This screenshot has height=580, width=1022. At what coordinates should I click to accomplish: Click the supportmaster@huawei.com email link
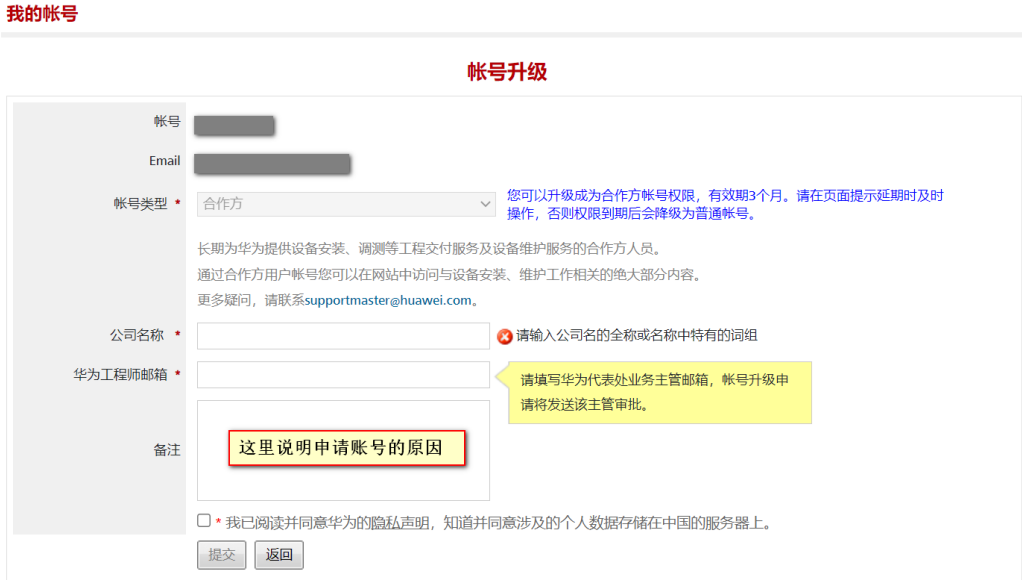(x=388, y=300)
